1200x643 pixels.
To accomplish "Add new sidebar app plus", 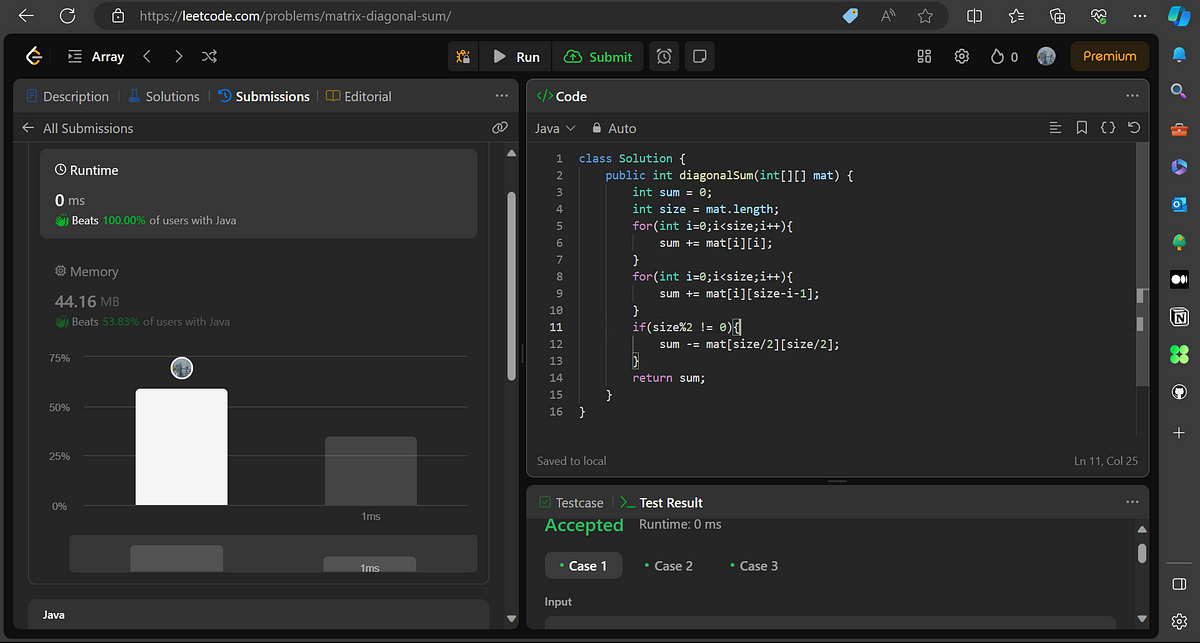I will tap(1179, 433).
